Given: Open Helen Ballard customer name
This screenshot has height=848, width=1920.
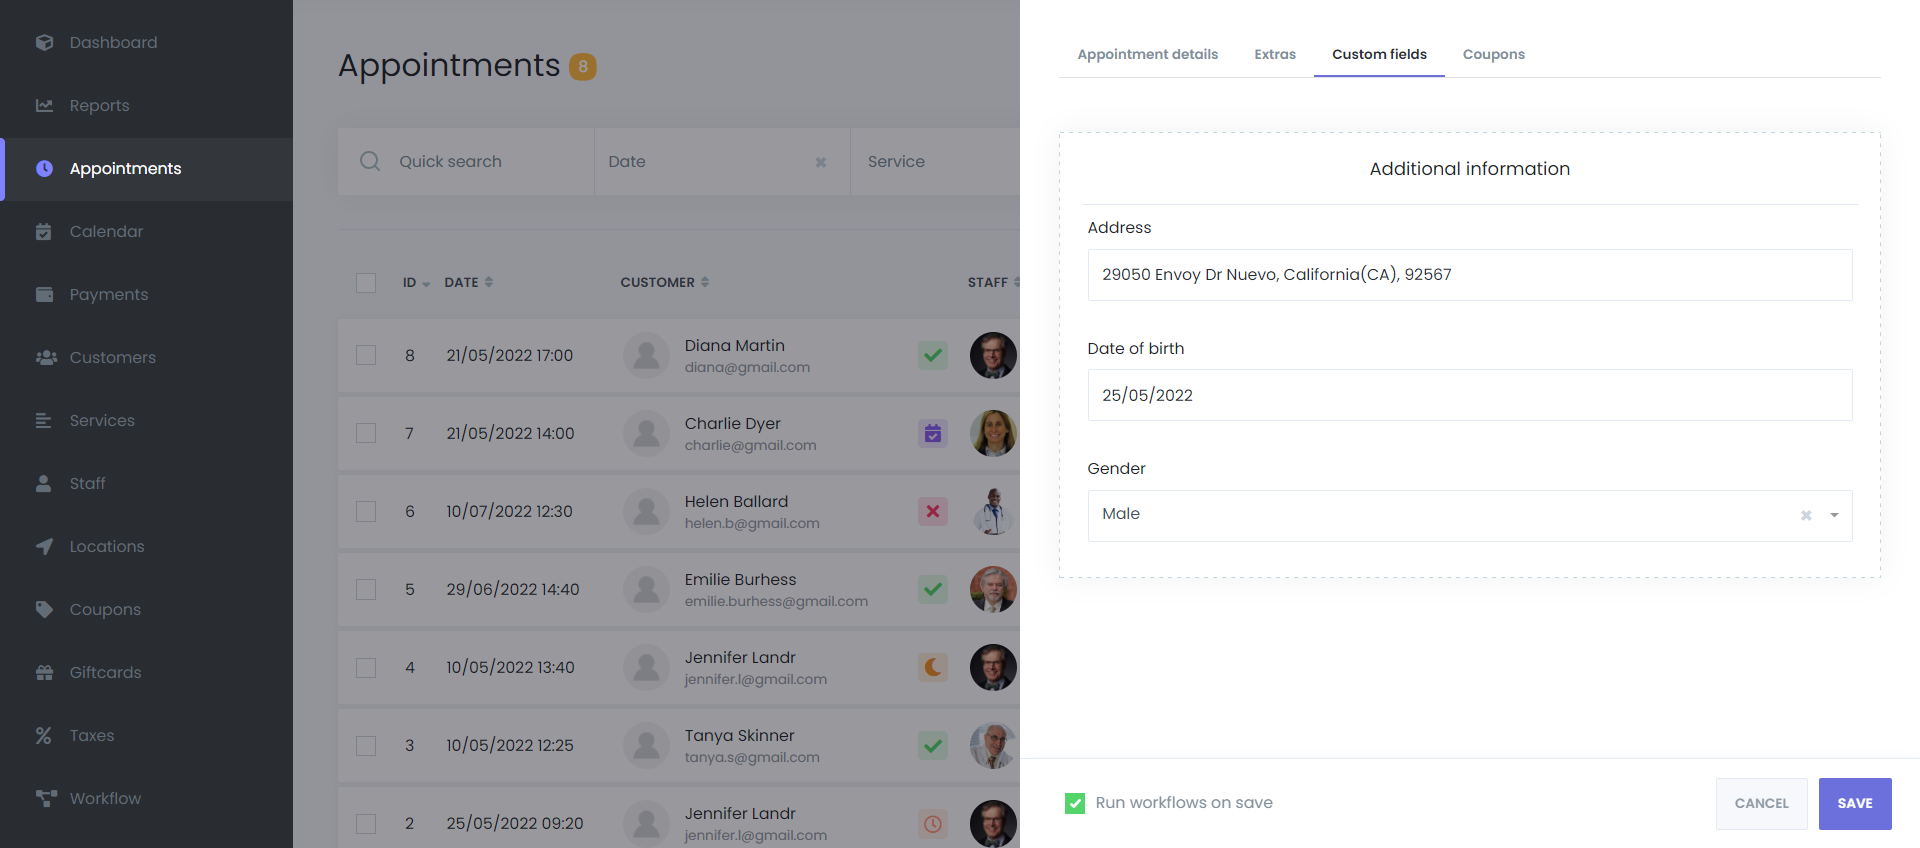Looking at the screenshot, I should coord(736,501).
